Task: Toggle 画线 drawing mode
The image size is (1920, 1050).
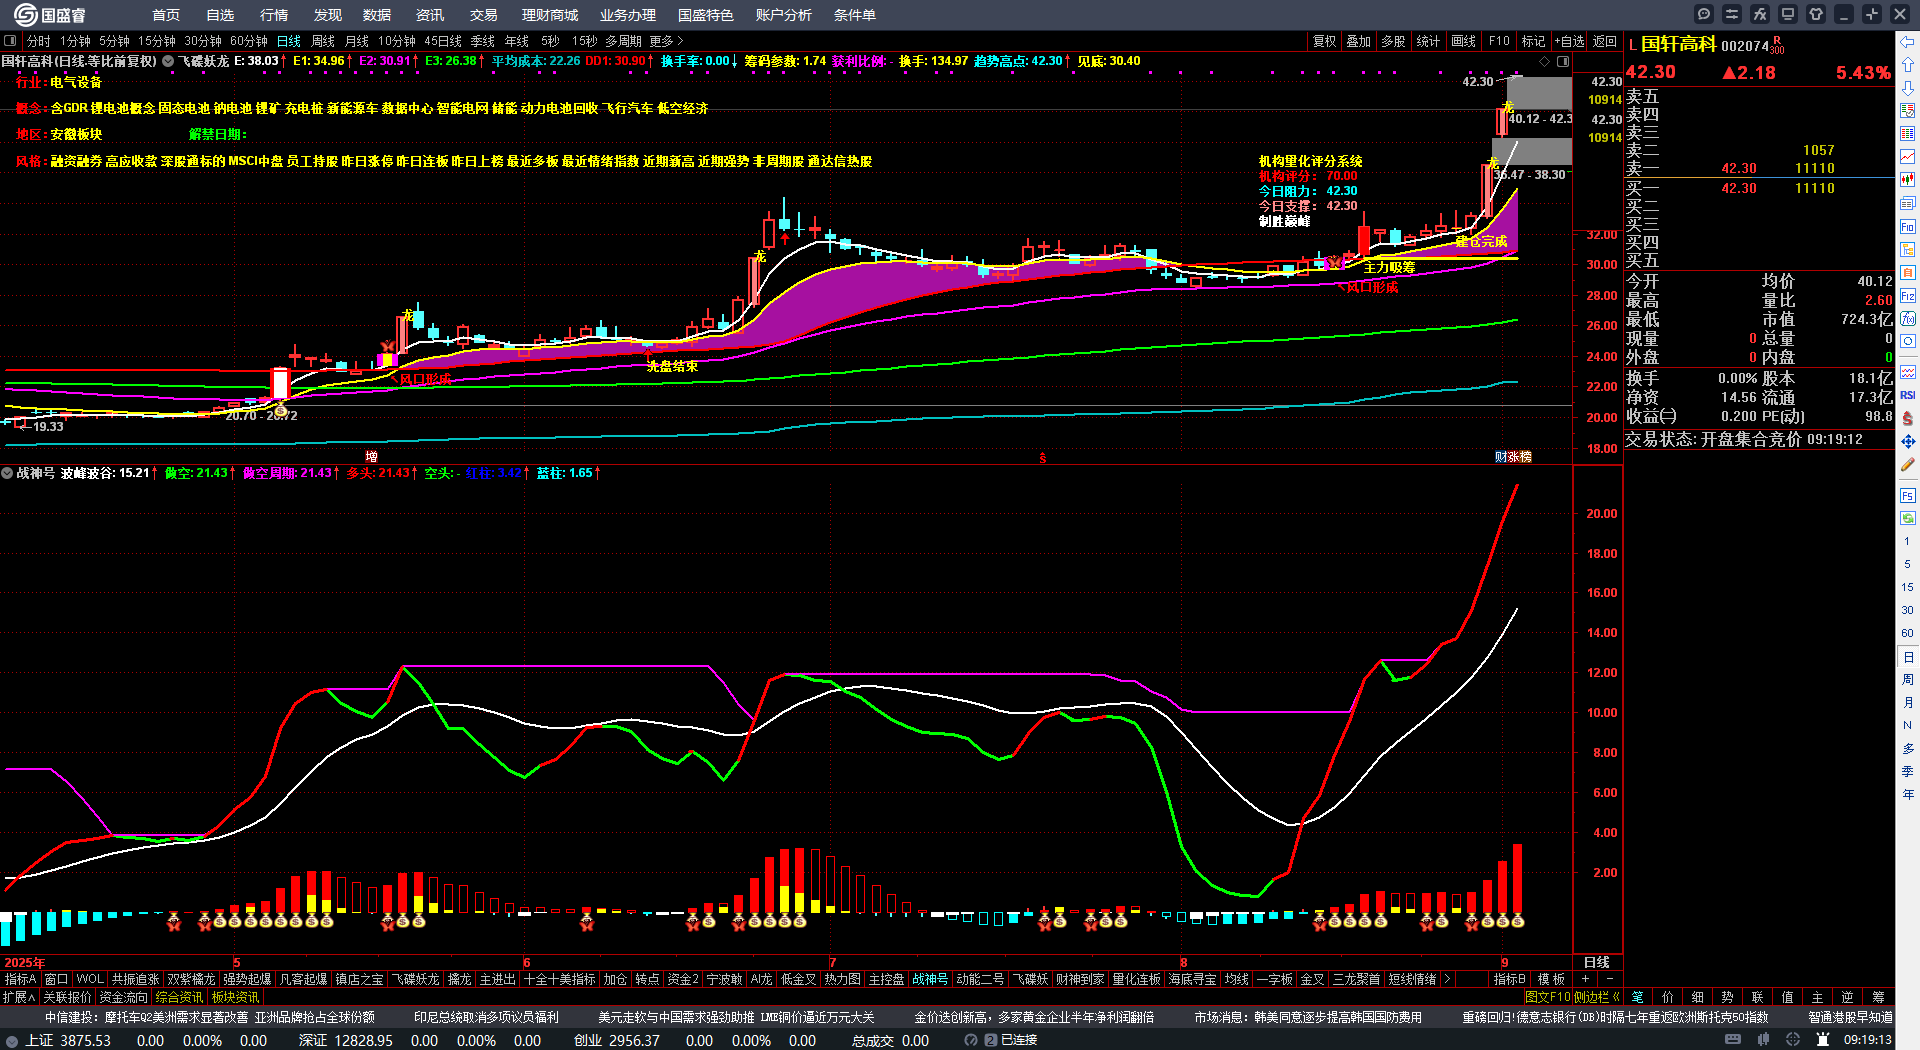Action: [x=1464, y=41]
